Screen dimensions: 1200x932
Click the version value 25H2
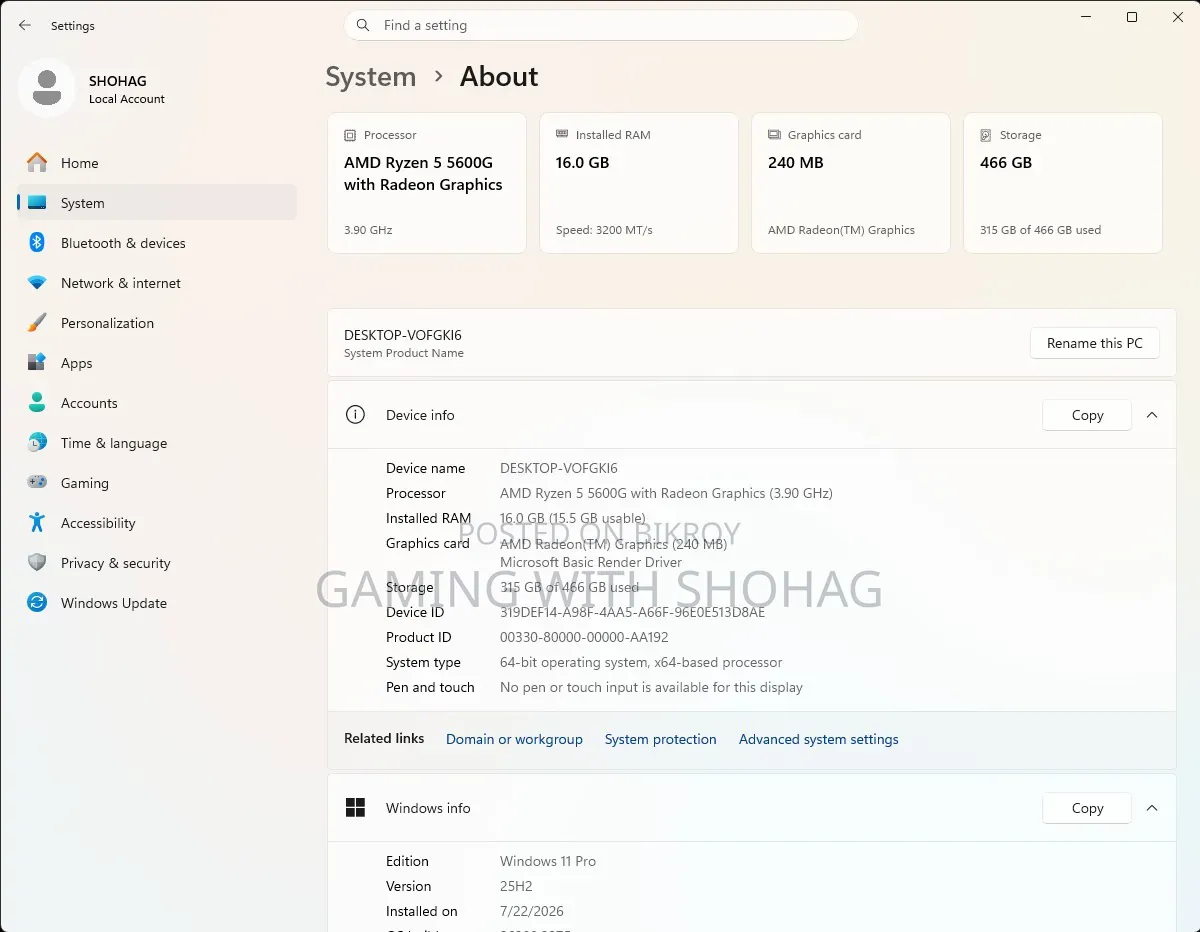coord(516,886)
